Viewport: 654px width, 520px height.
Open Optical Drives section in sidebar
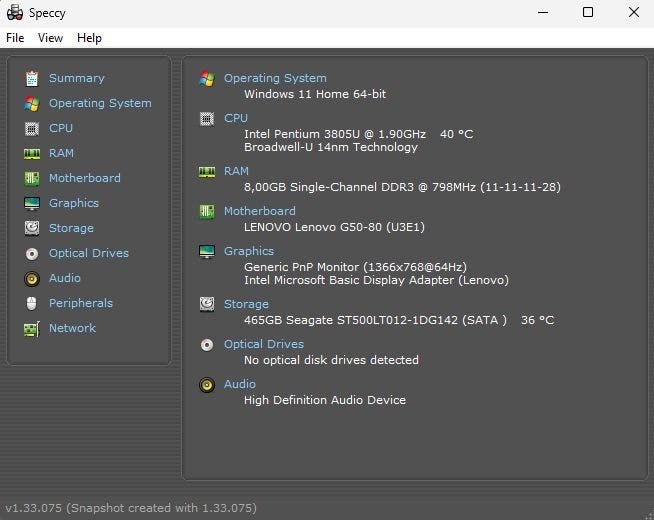(89, 253)
